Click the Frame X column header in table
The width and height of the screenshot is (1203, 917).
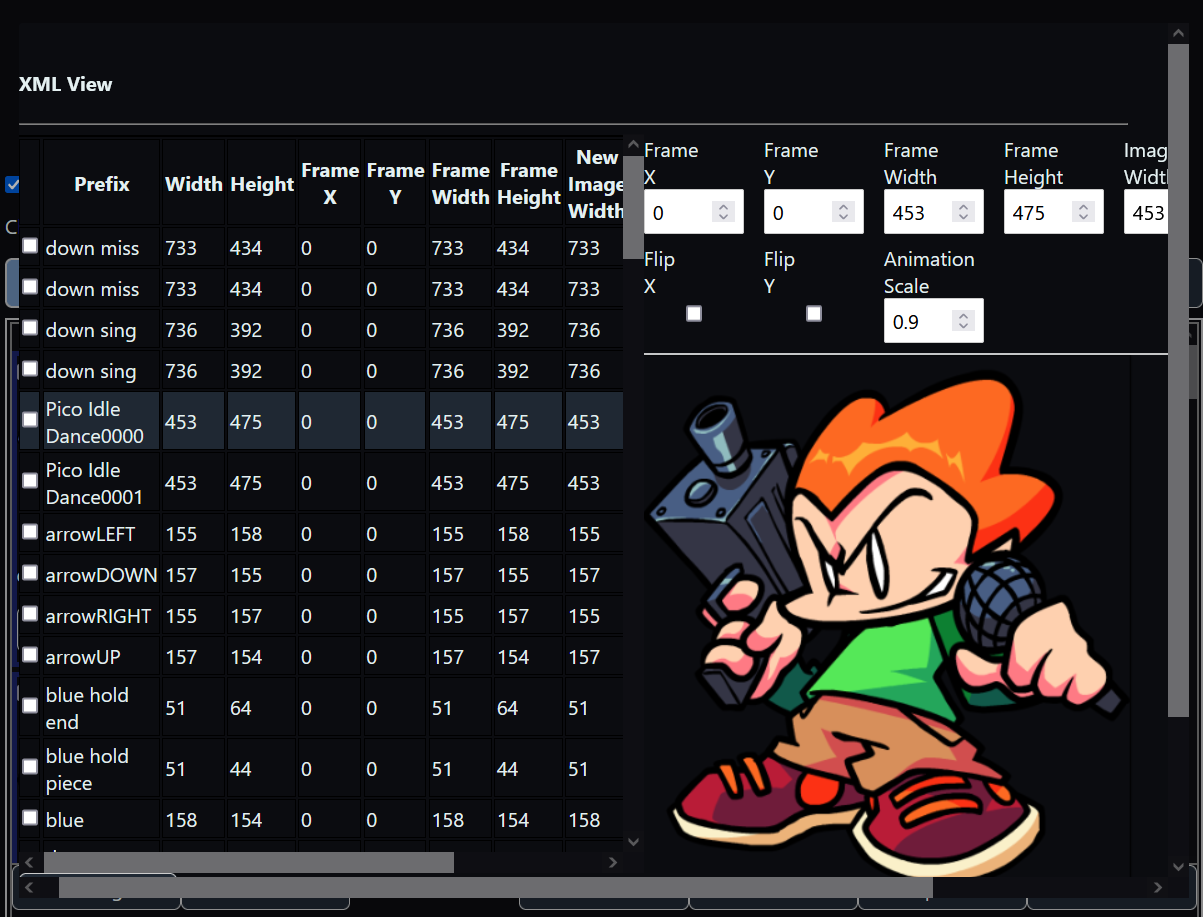[x=330, y=184]
